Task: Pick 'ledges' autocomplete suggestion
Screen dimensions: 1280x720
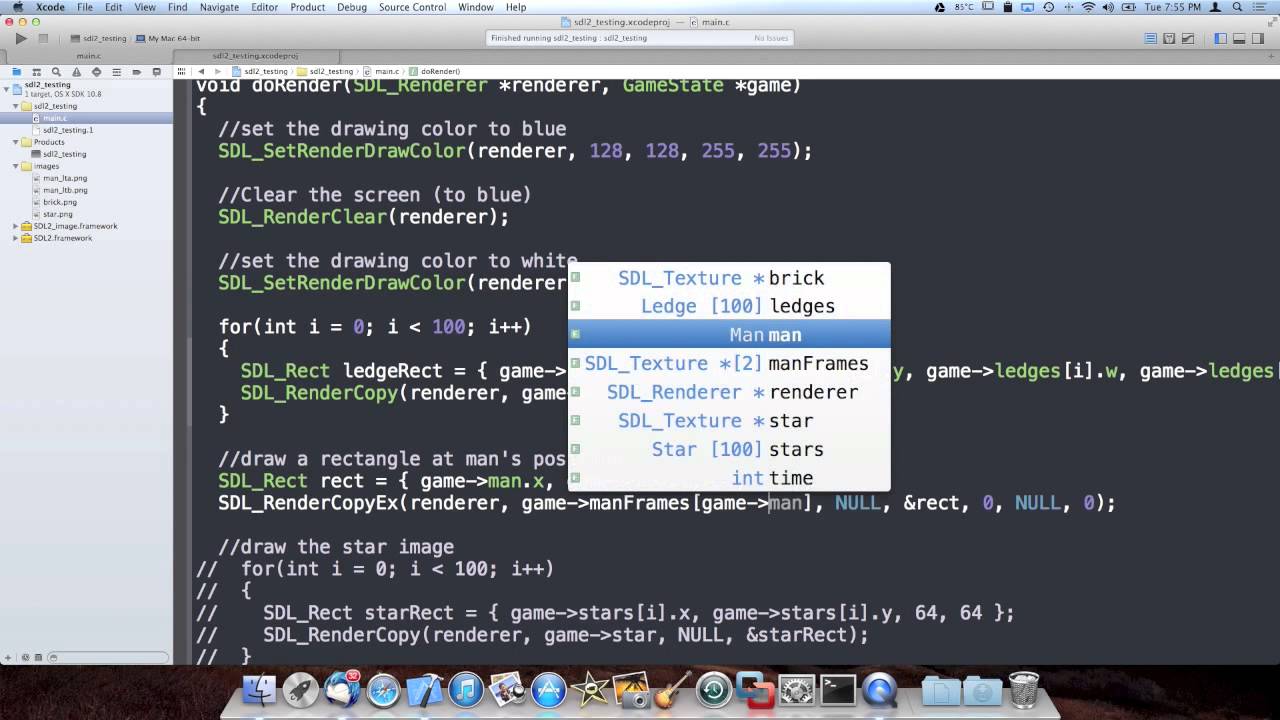Action: [x=729, y=306]
